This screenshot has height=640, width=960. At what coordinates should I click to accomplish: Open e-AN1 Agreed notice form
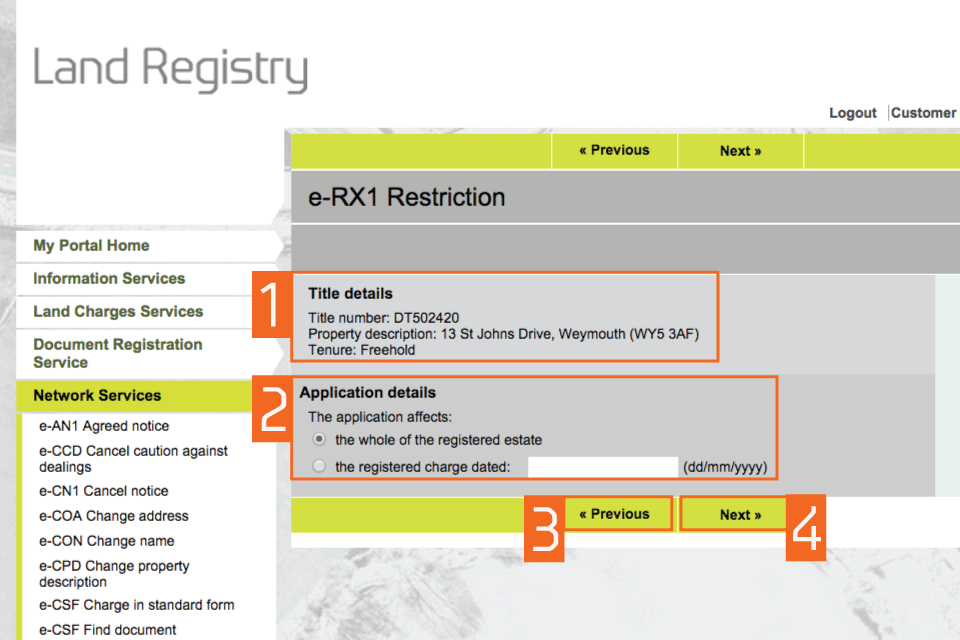[104, 426]
